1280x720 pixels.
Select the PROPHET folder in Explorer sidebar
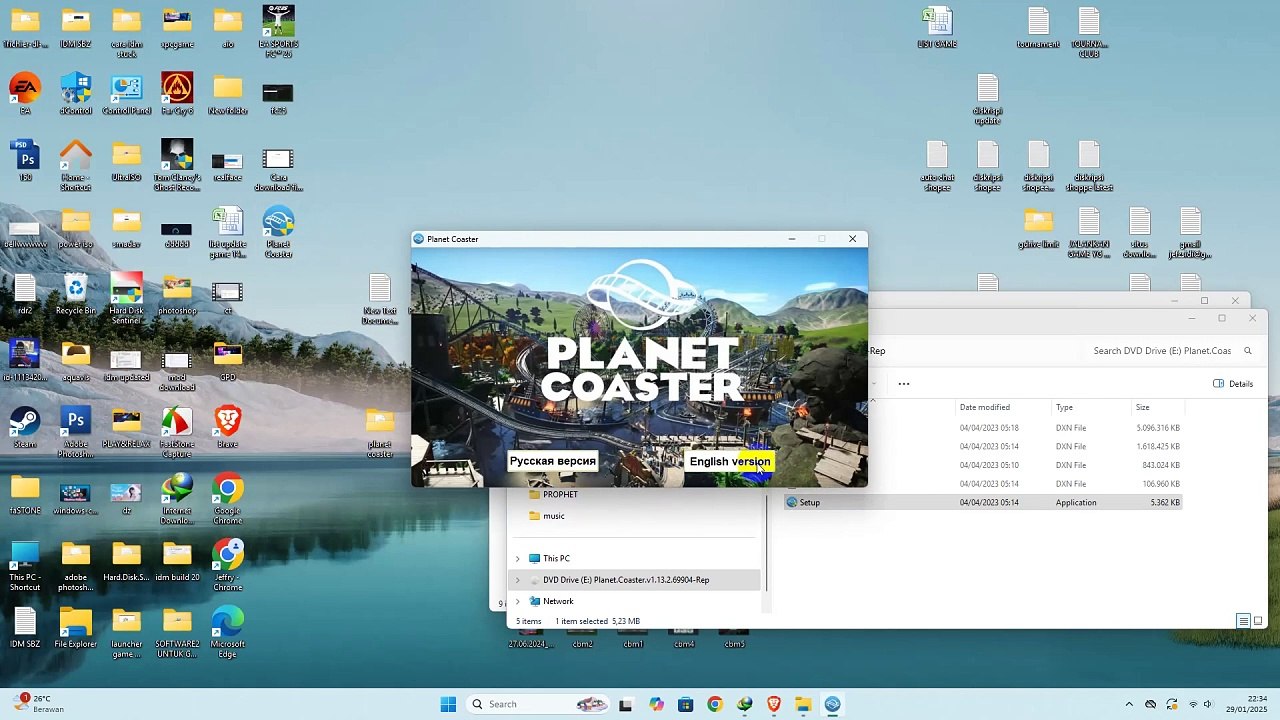point(561,494)
